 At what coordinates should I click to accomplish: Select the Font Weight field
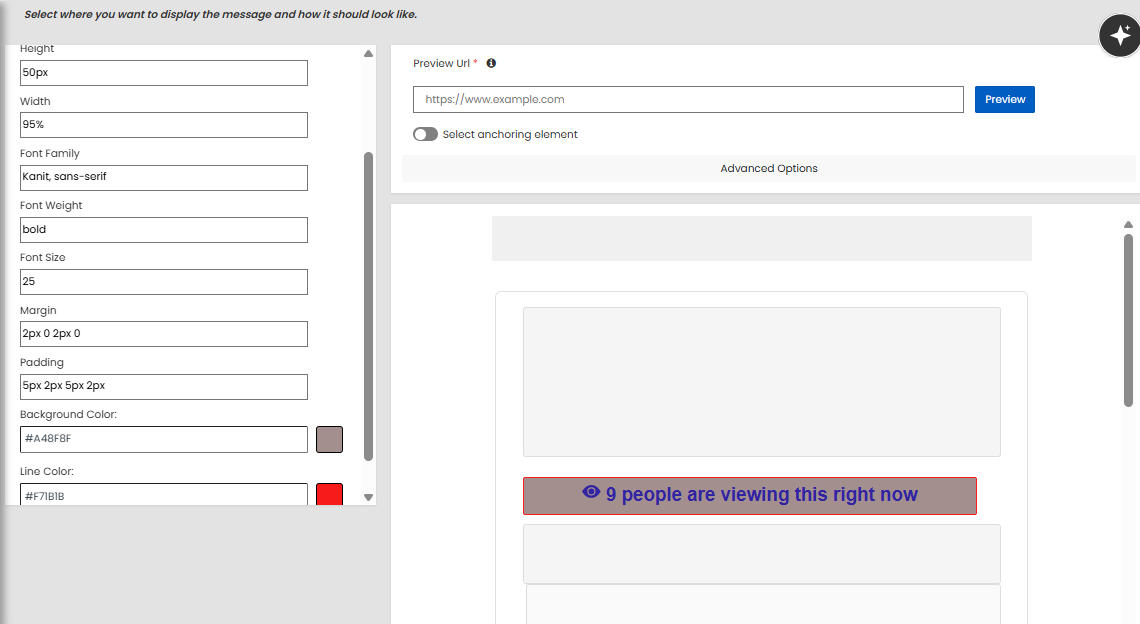(163, 229)
